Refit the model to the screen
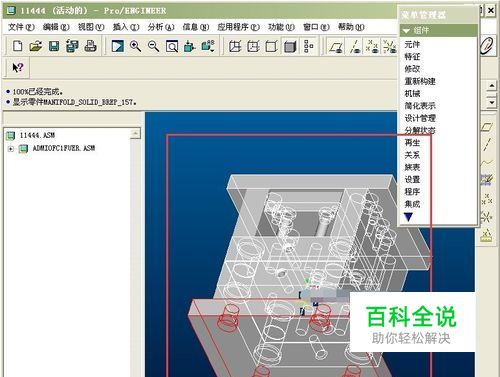500x377 pixels. pos(172,46)
